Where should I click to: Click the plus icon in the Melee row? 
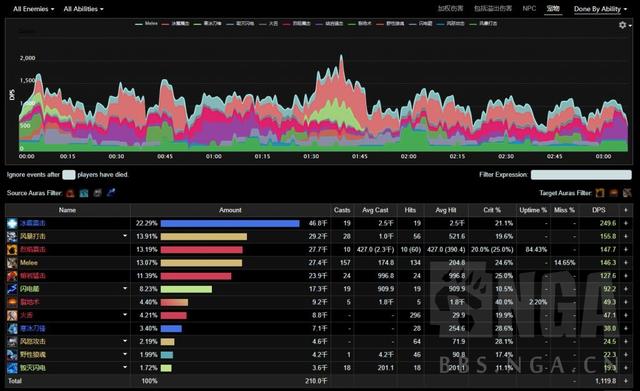click(626, 262)
